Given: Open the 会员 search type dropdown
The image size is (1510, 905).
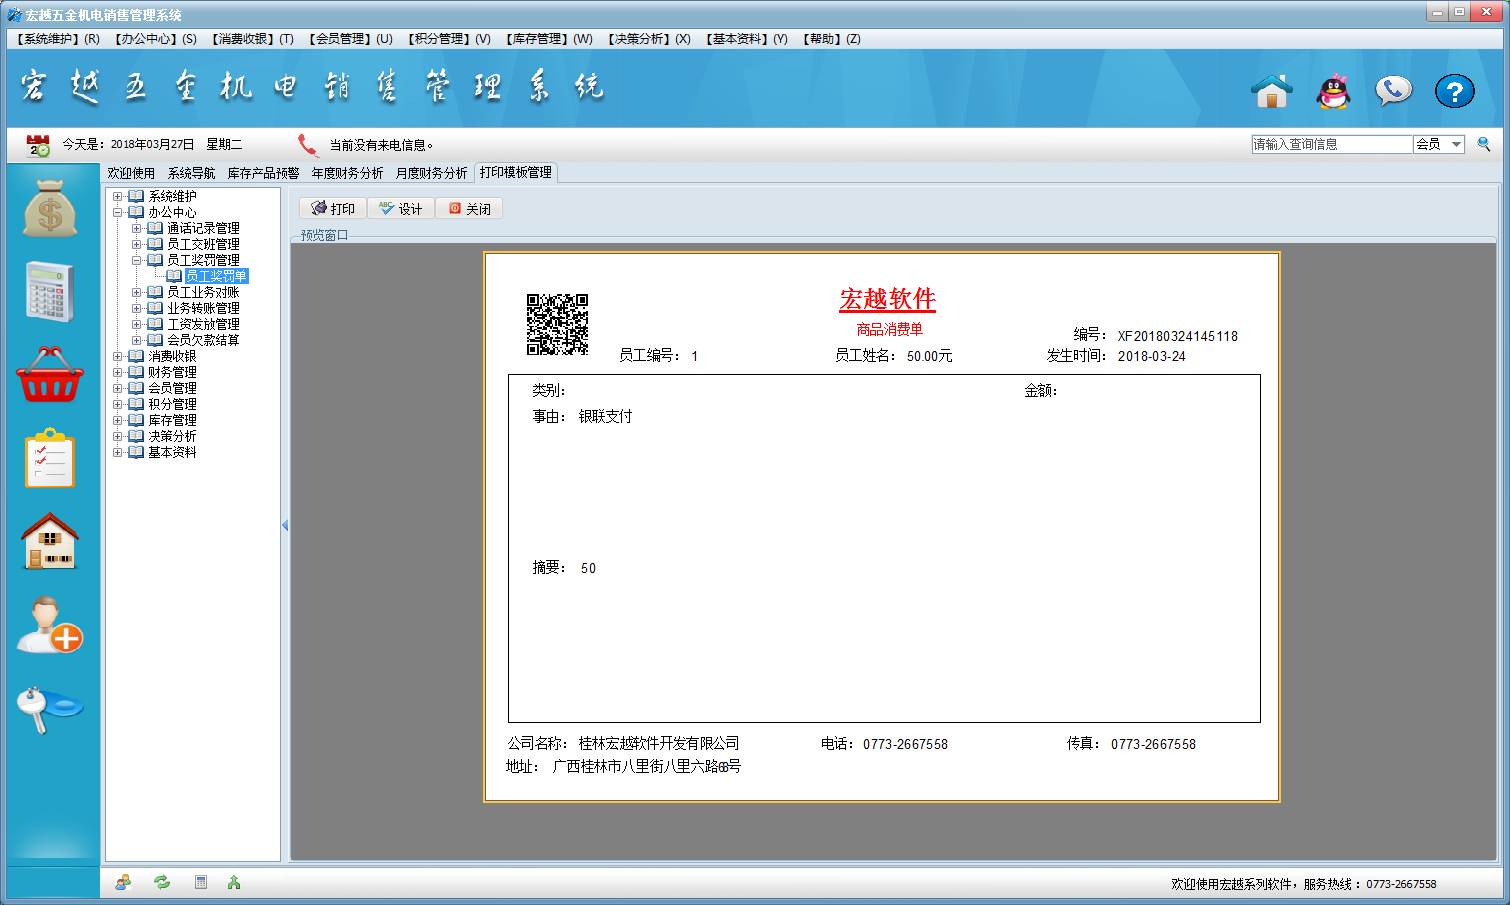Looking at the screenshot, I should pyautogui.click(x=1456, y=144).
